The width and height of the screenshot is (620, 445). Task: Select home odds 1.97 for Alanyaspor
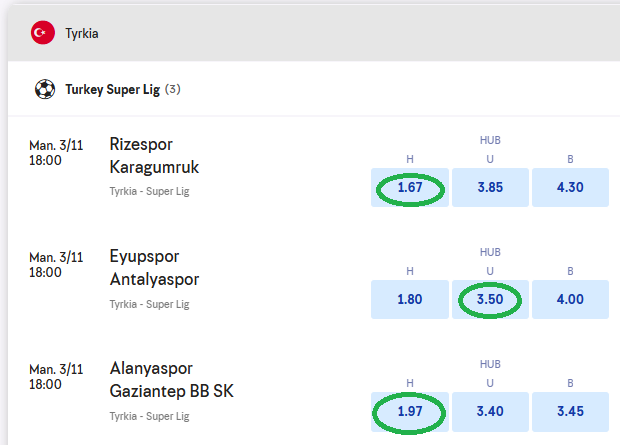coord(409,411)
